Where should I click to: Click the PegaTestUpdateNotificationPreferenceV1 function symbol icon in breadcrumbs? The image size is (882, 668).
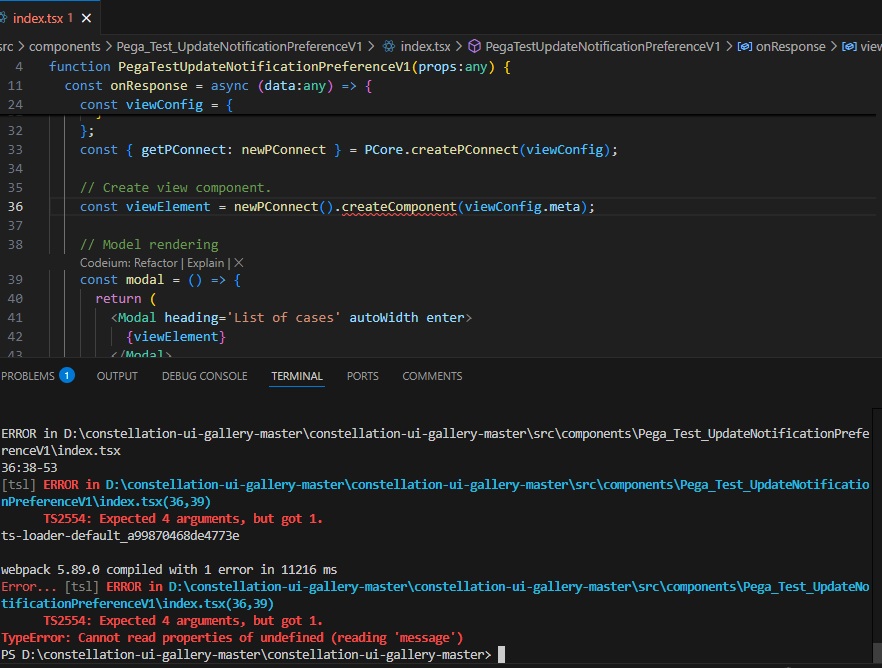[x=475, y=46]
